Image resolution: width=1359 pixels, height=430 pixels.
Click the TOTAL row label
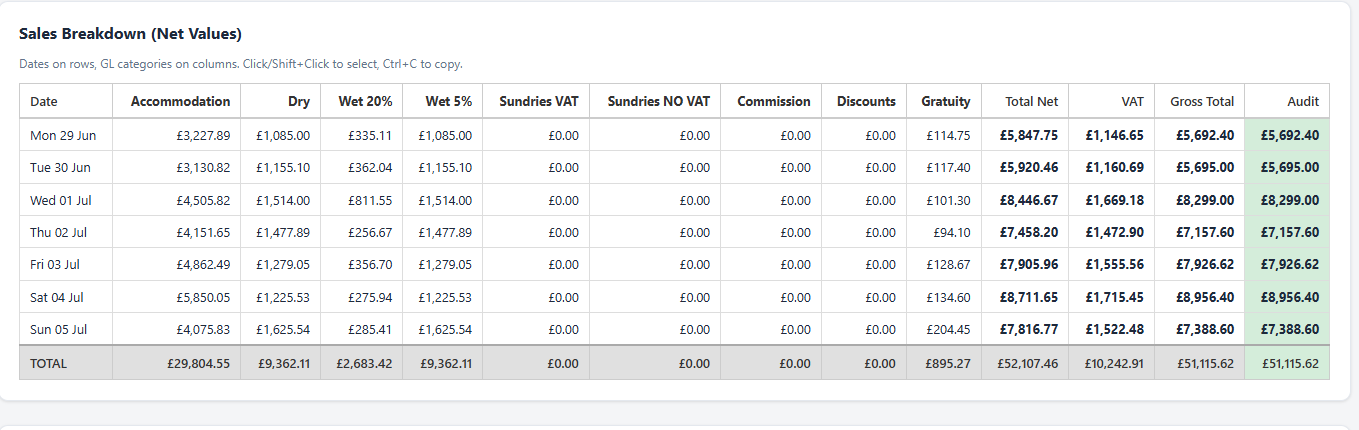[x=66, y=363]
